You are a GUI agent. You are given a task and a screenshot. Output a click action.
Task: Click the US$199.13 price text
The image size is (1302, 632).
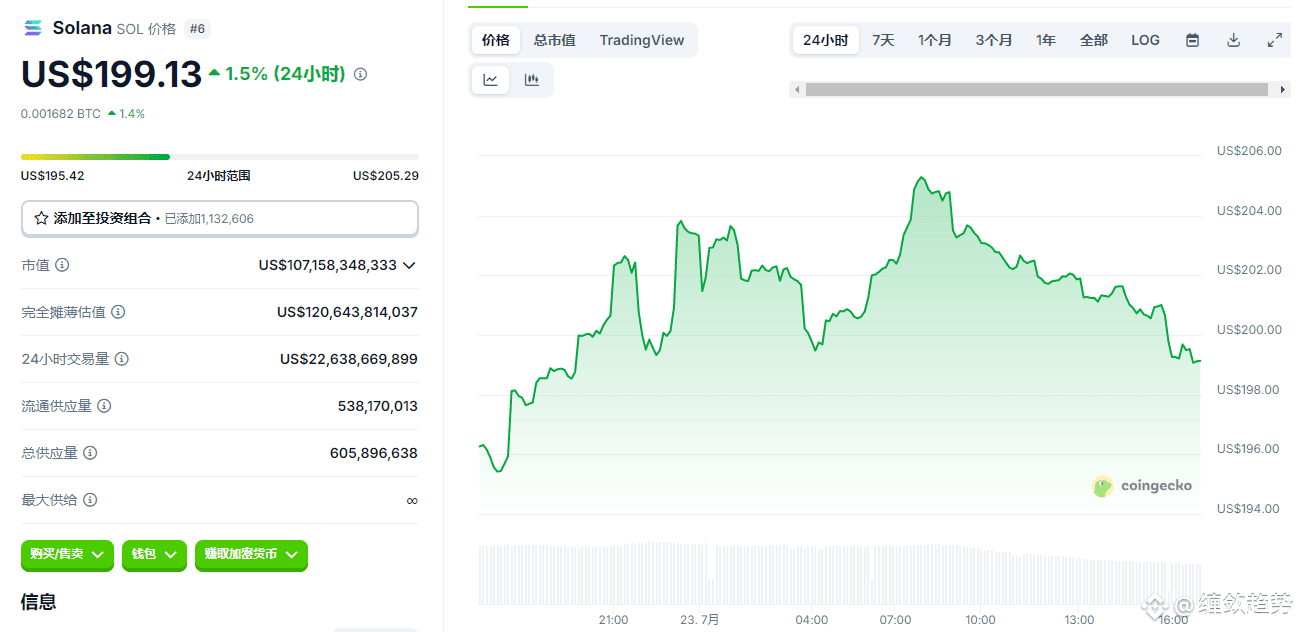(x=112, y=74)
